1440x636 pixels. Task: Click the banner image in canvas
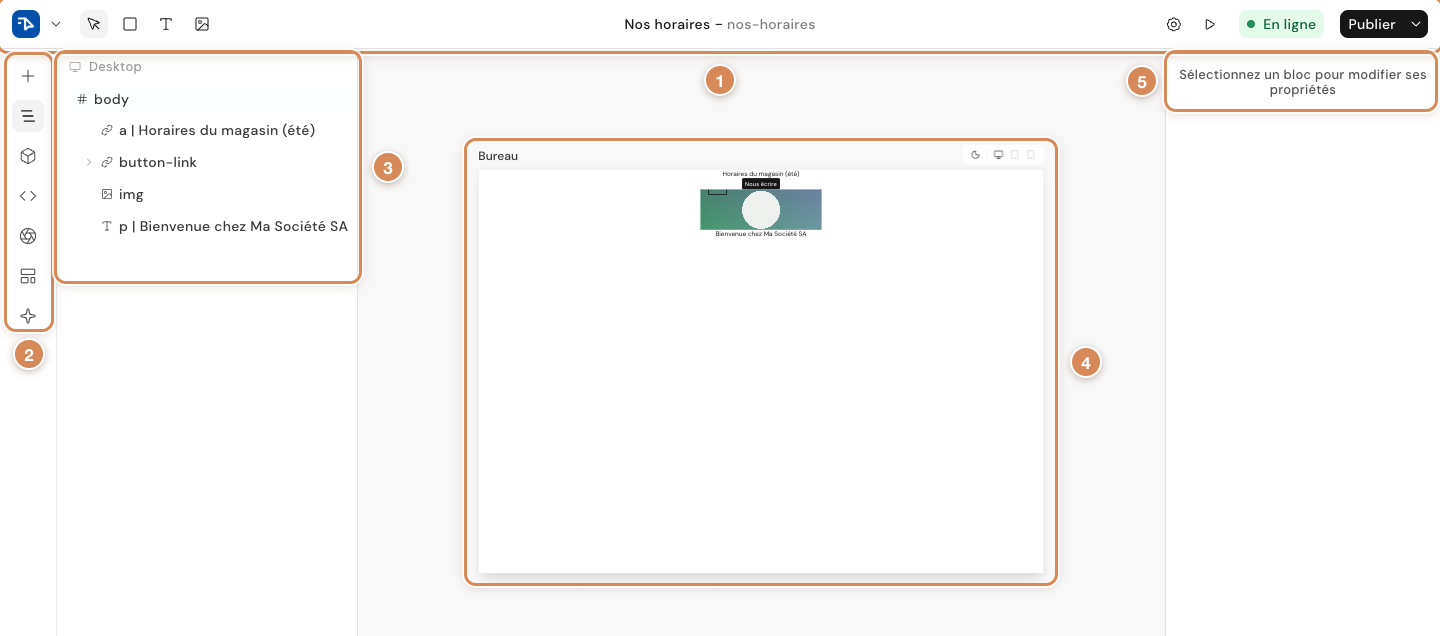(761, 209)
